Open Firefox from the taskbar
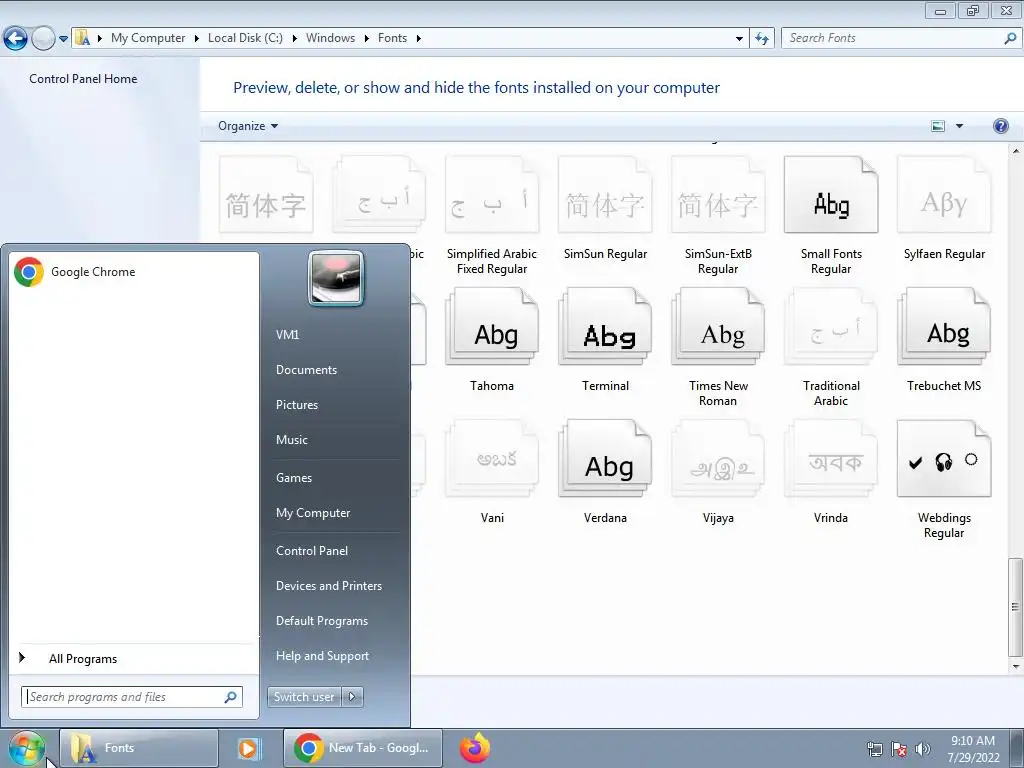1024x768 pixels. click(x=475, y=748)
